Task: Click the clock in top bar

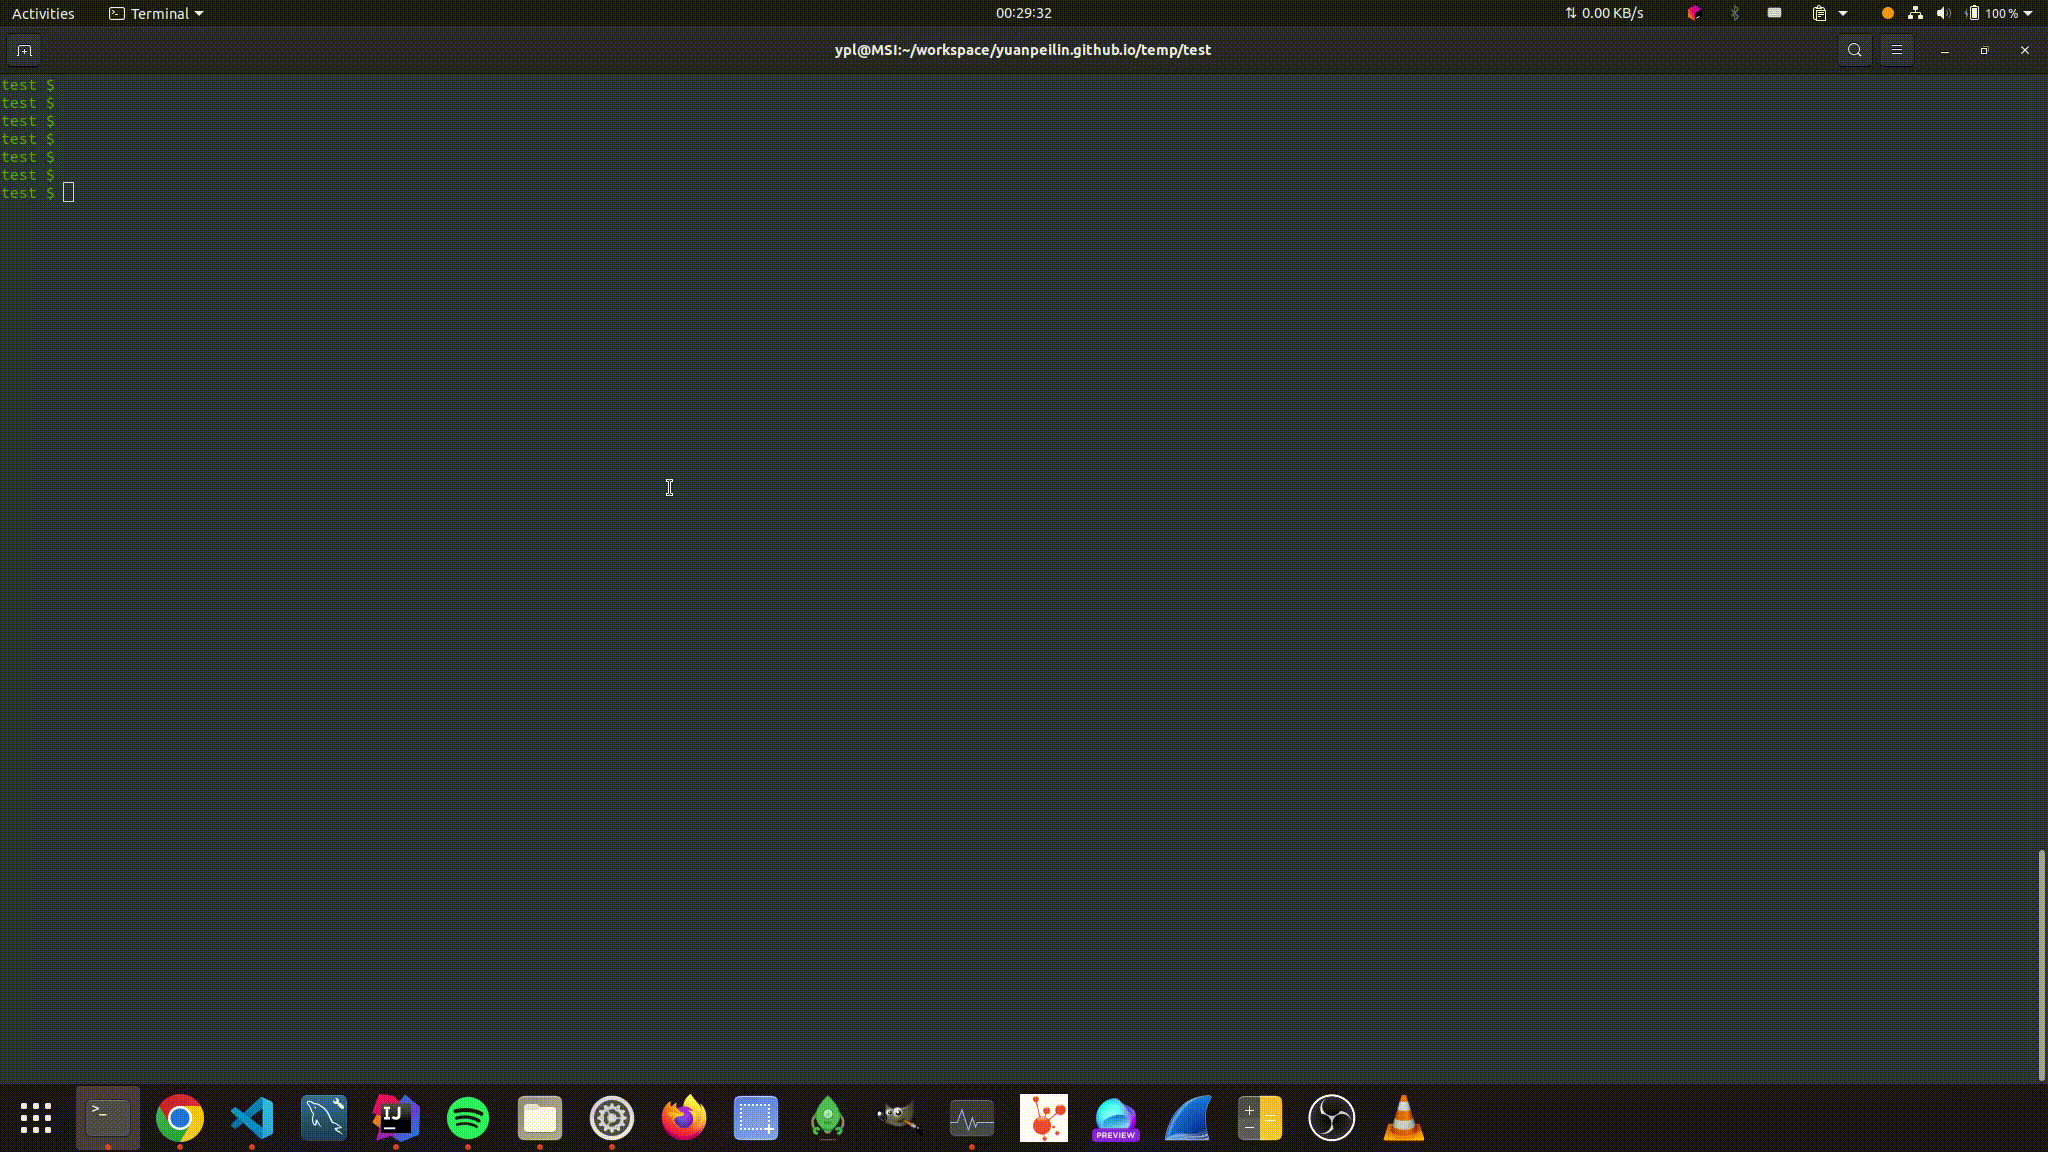Action: point(1023,13)
